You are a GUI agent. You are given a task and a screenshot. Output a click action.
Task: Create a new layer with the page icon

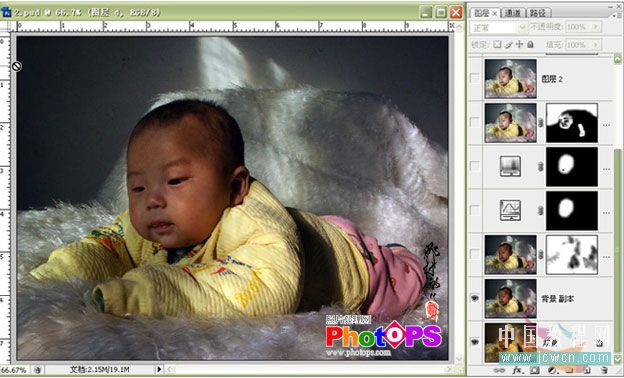point(587,370)
